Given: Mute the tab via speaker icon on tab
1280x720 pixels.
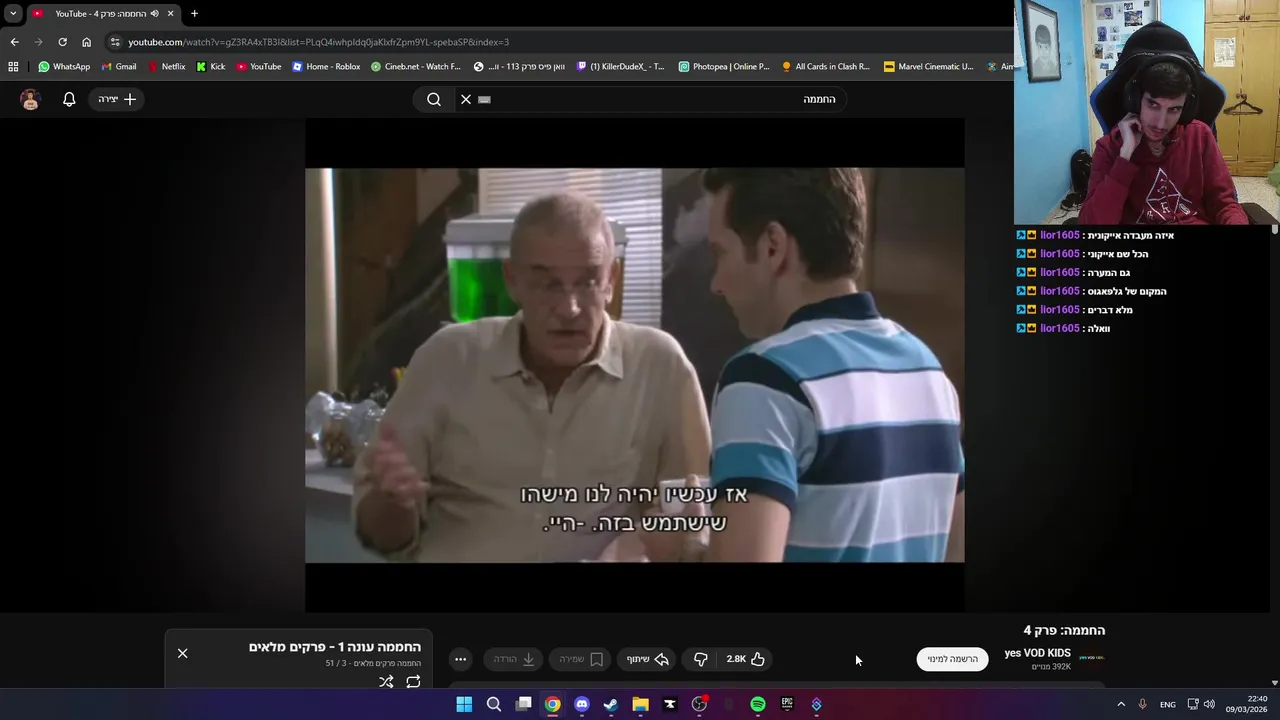Looking at the screenshot, I should [154, 14].
